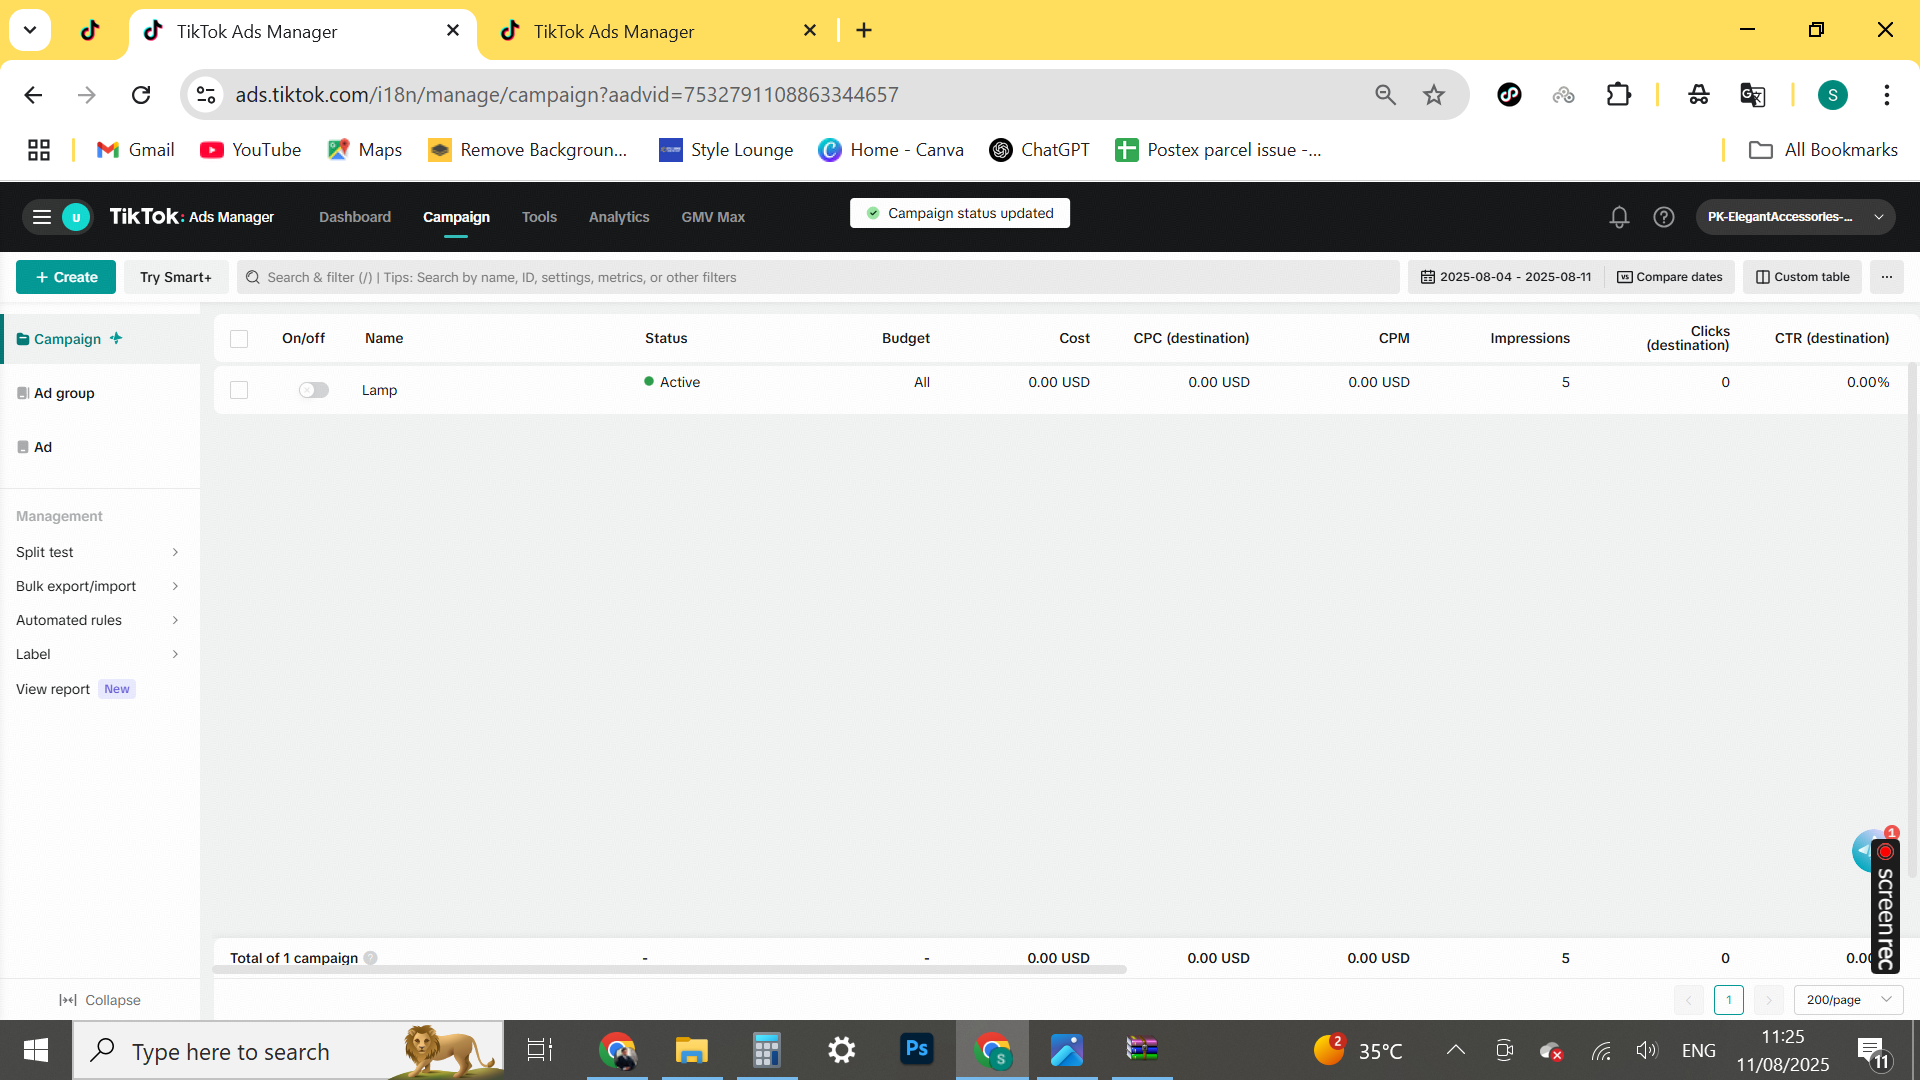The height and width of the screenshot is (1080, 1920).
Task: Open the more options ellipsis button
Action: (1886, 277)
